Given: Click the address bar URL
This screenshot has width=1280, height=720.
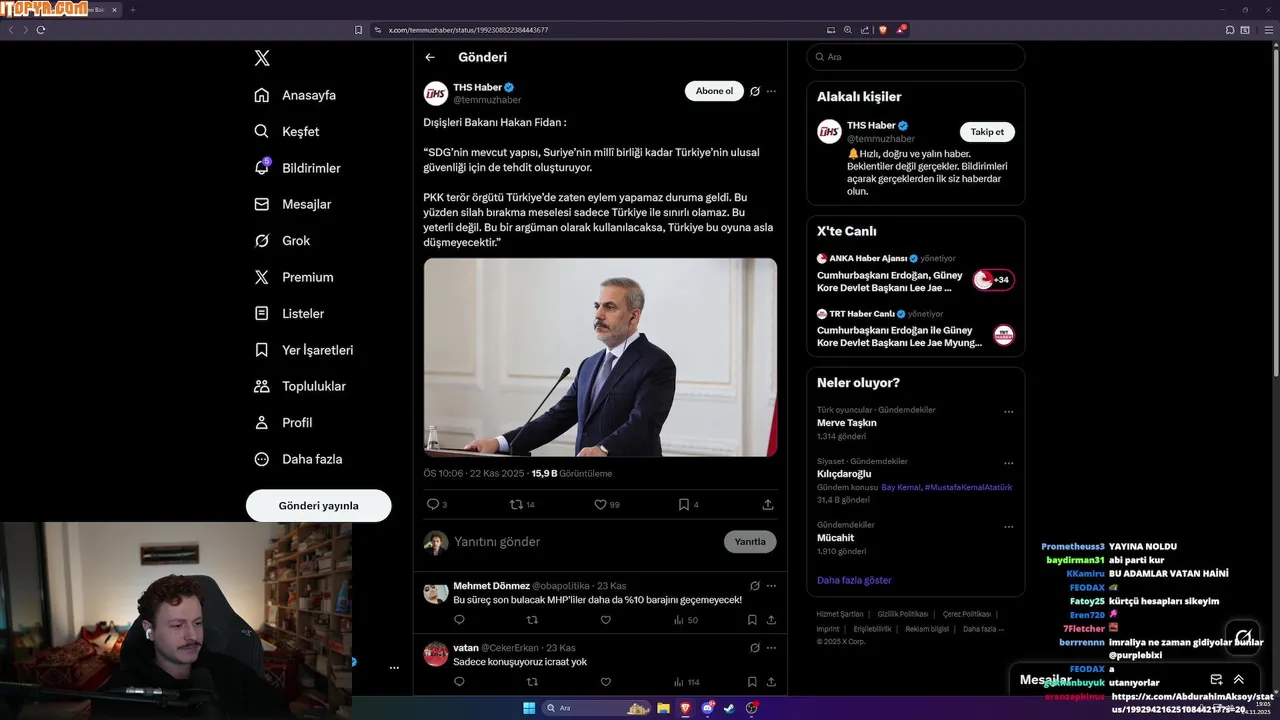Looking at the screenshot, I should pyautogui.click(x=468, y=30).
